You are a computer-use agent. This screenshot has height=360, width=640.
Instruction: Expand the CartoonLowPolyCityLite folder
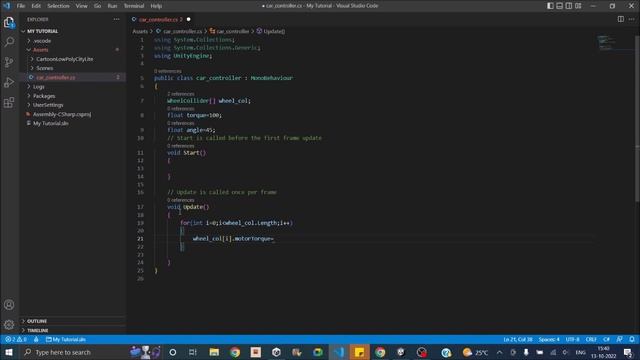tap(64, 59)
